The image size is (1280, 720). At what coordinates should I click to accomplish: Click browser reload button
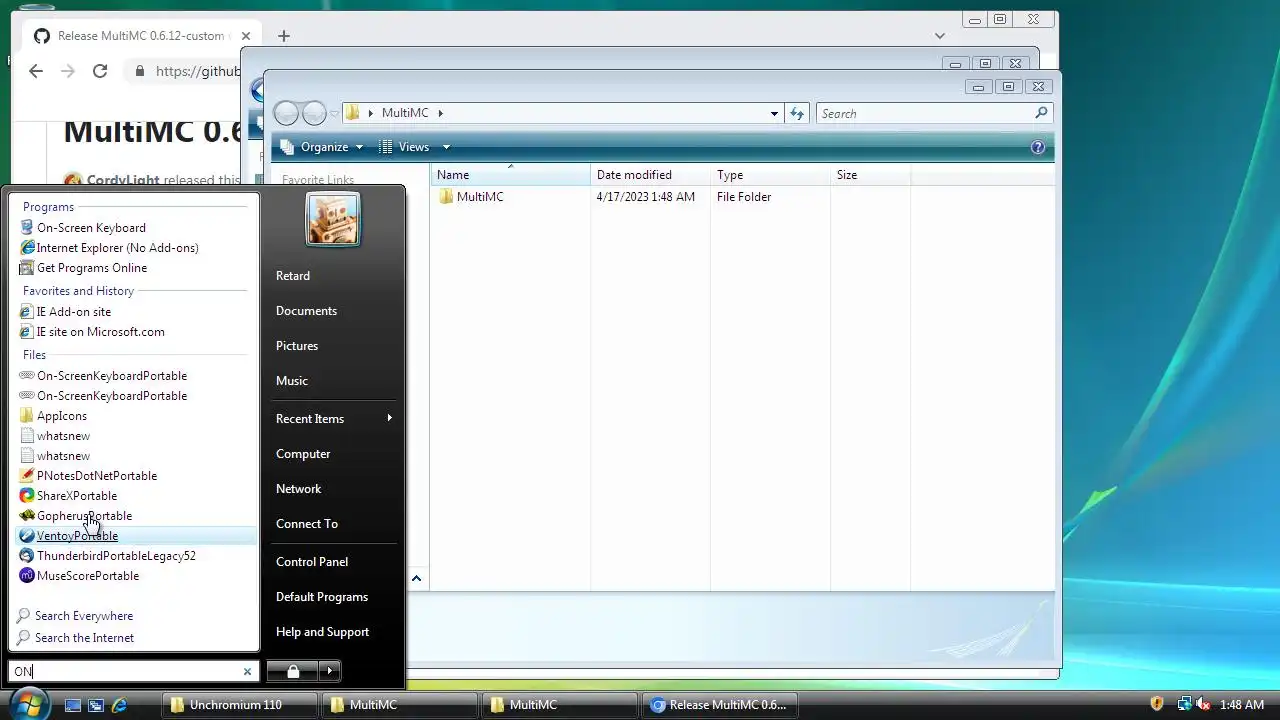[x=100, y=71]
